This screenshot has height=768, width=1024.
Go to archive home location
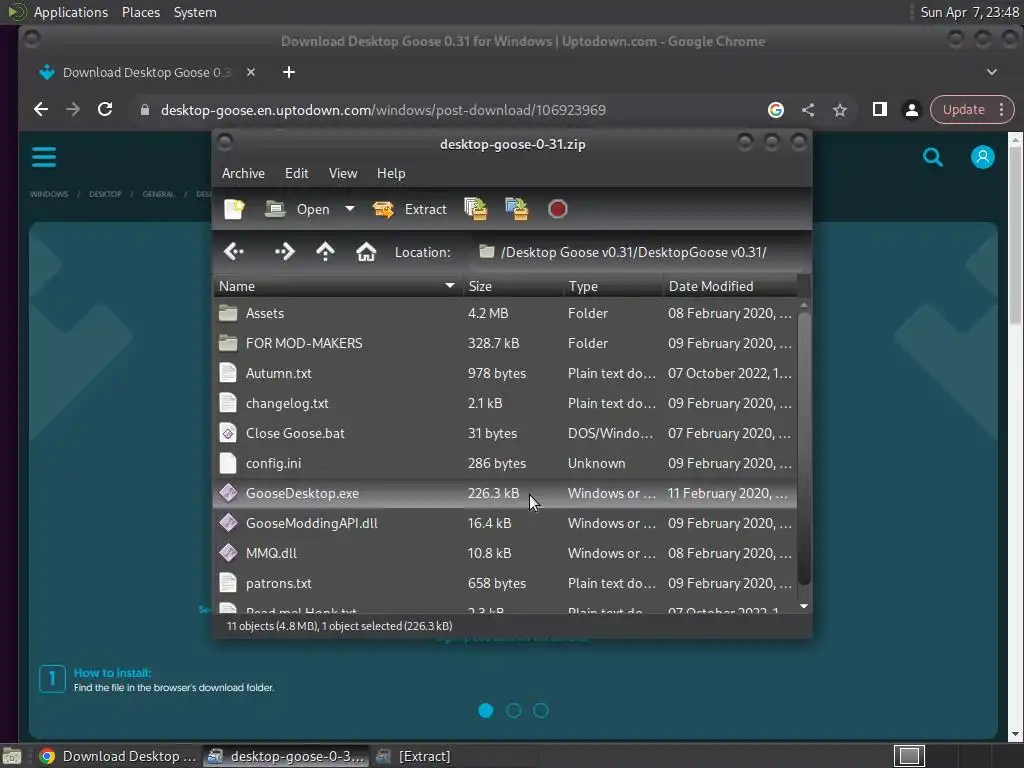(x=366, y=252)
